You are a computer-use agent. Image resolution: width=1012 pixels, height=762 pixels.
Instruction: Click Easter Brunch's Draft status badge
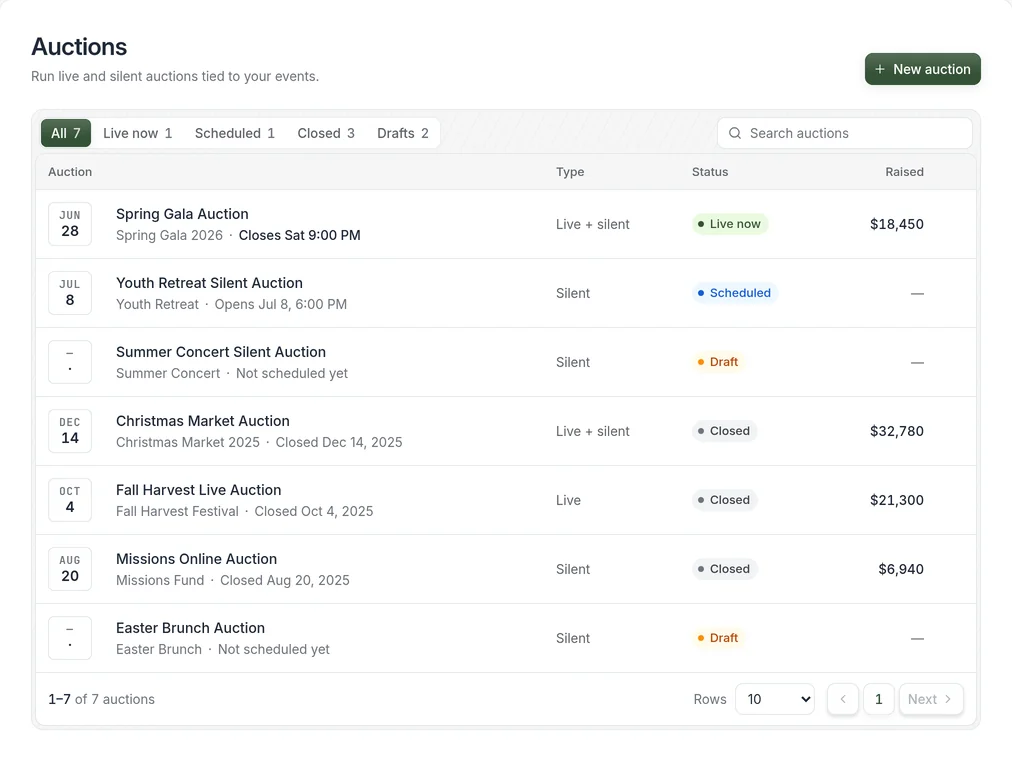click(718, 638)
